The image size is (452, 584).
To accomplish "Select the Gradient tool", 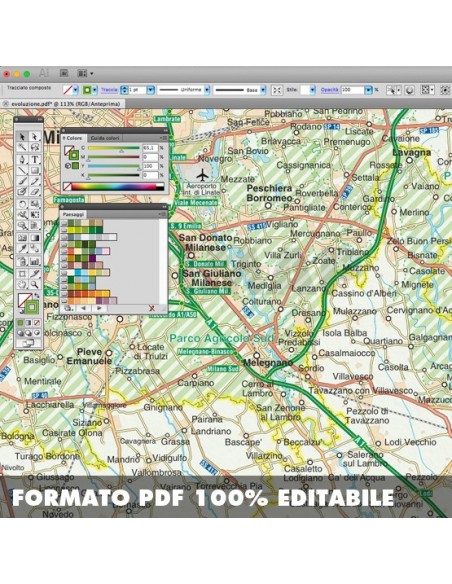I will tap(35, 238).
